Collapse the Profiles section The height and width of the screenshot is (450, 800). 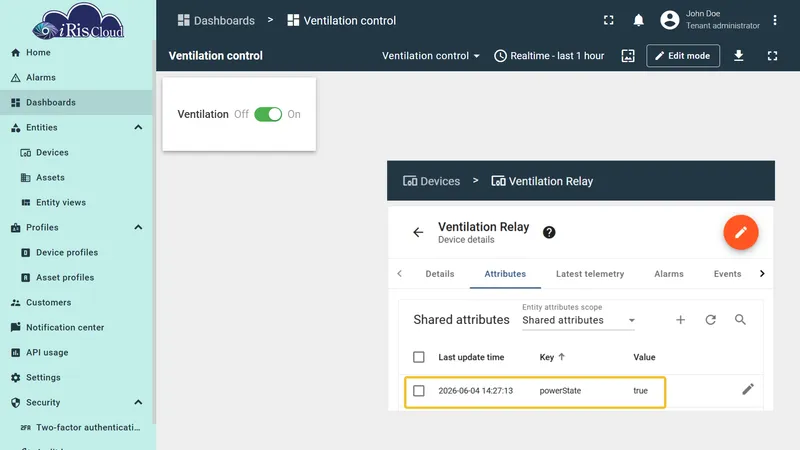point(138,228)
